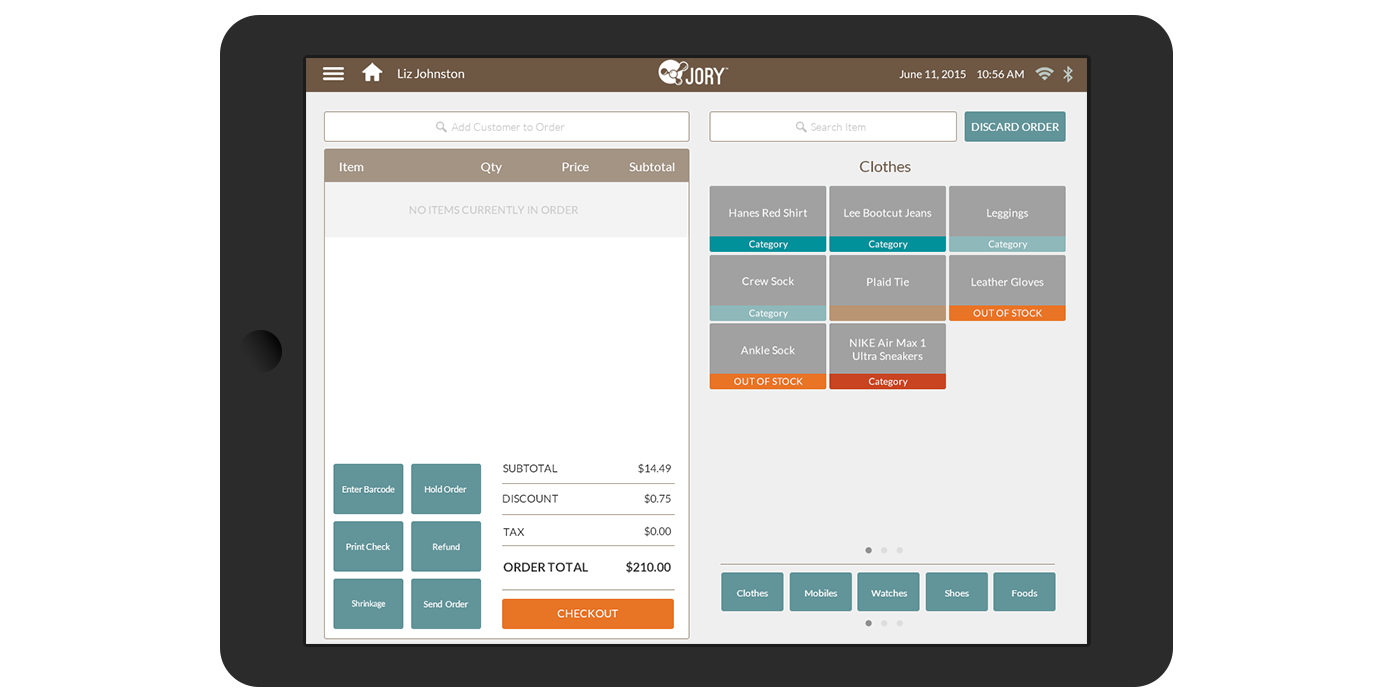Select the second pagination dot under products
This screenshot has width=1400, height=700.
(884, 550)
